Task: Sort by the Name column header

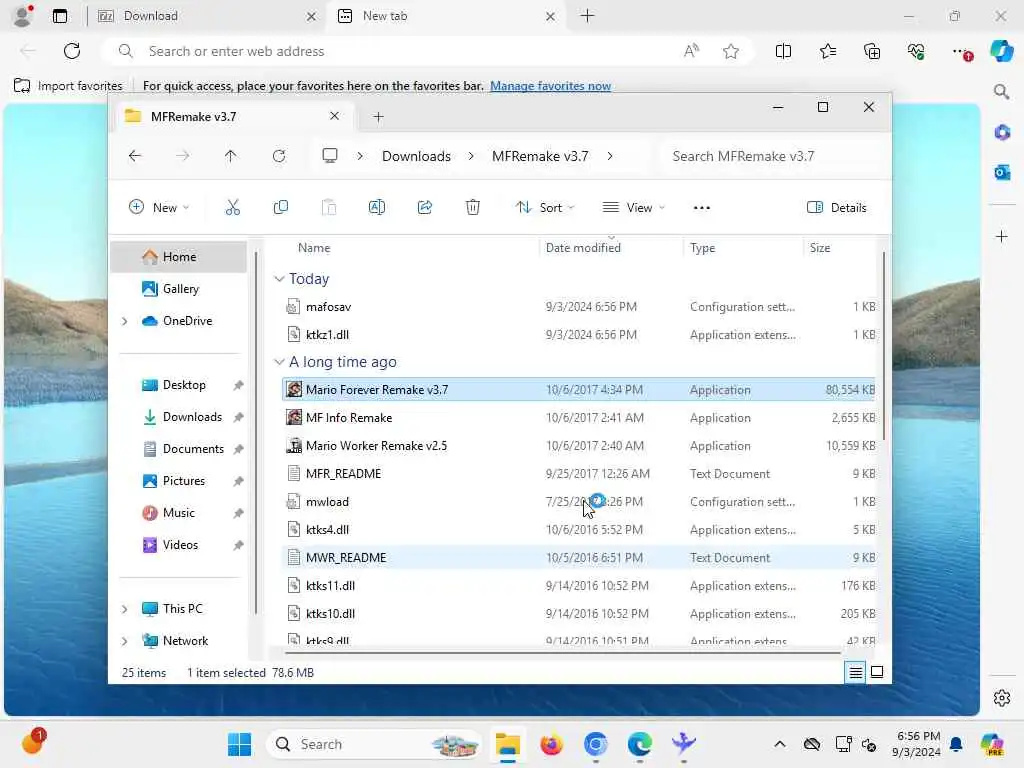Action: tap(314, 248)
